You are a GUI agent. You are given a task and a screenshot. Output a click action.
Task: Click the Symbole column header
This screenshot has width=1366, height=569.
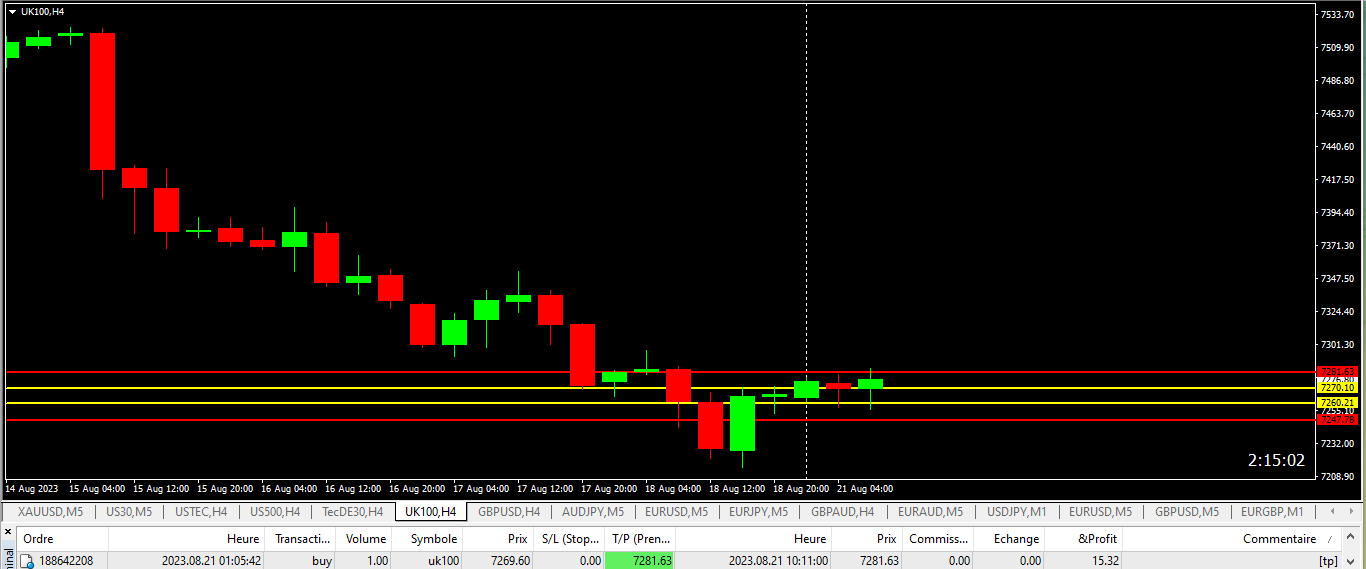click(433, 539)
